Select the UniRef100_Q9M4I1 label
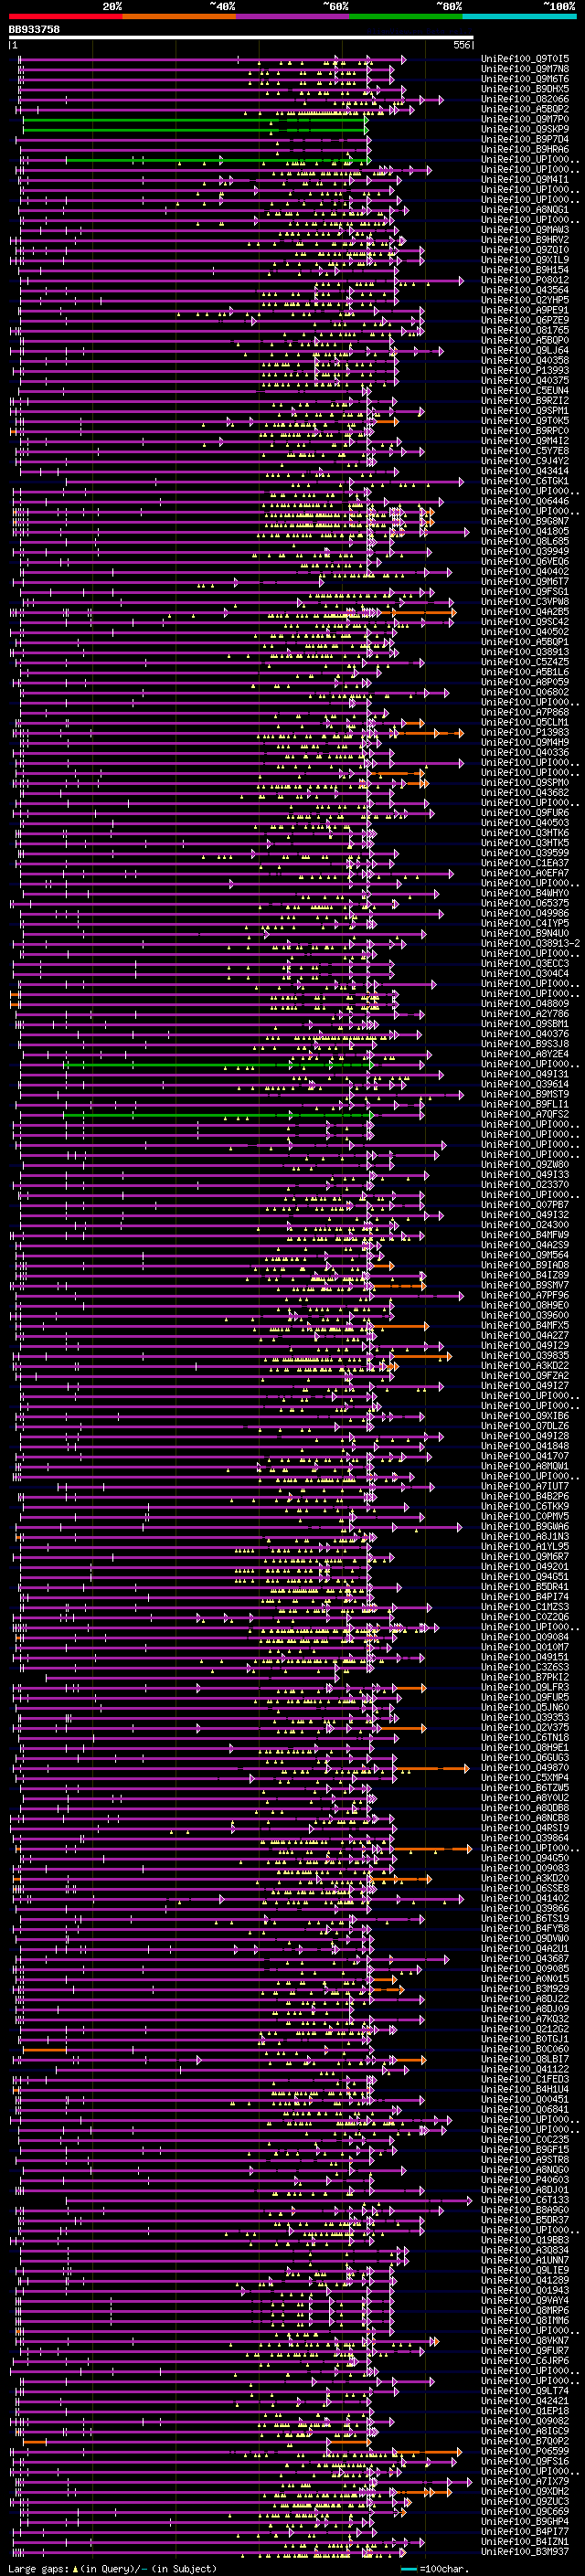 (525, 180)
